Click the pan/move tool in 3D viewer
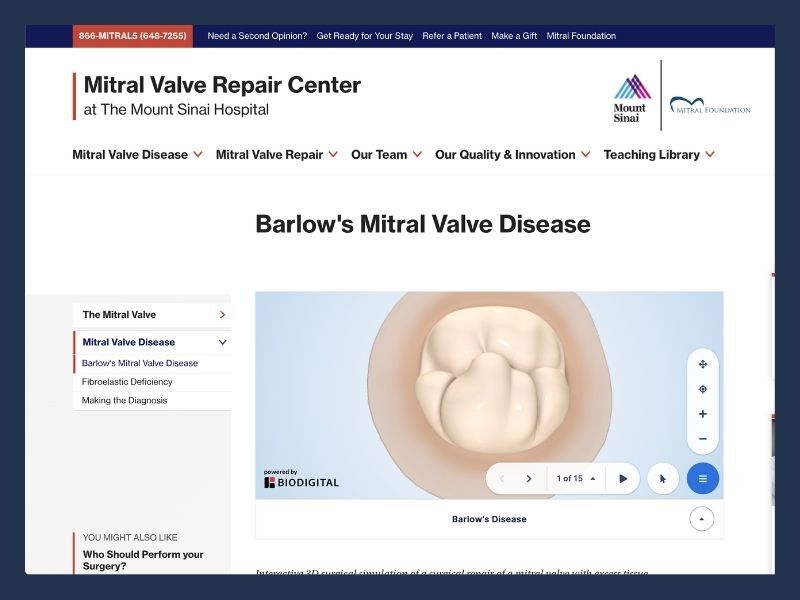This screenshot has height=600, width=800. tap(703, 364)
